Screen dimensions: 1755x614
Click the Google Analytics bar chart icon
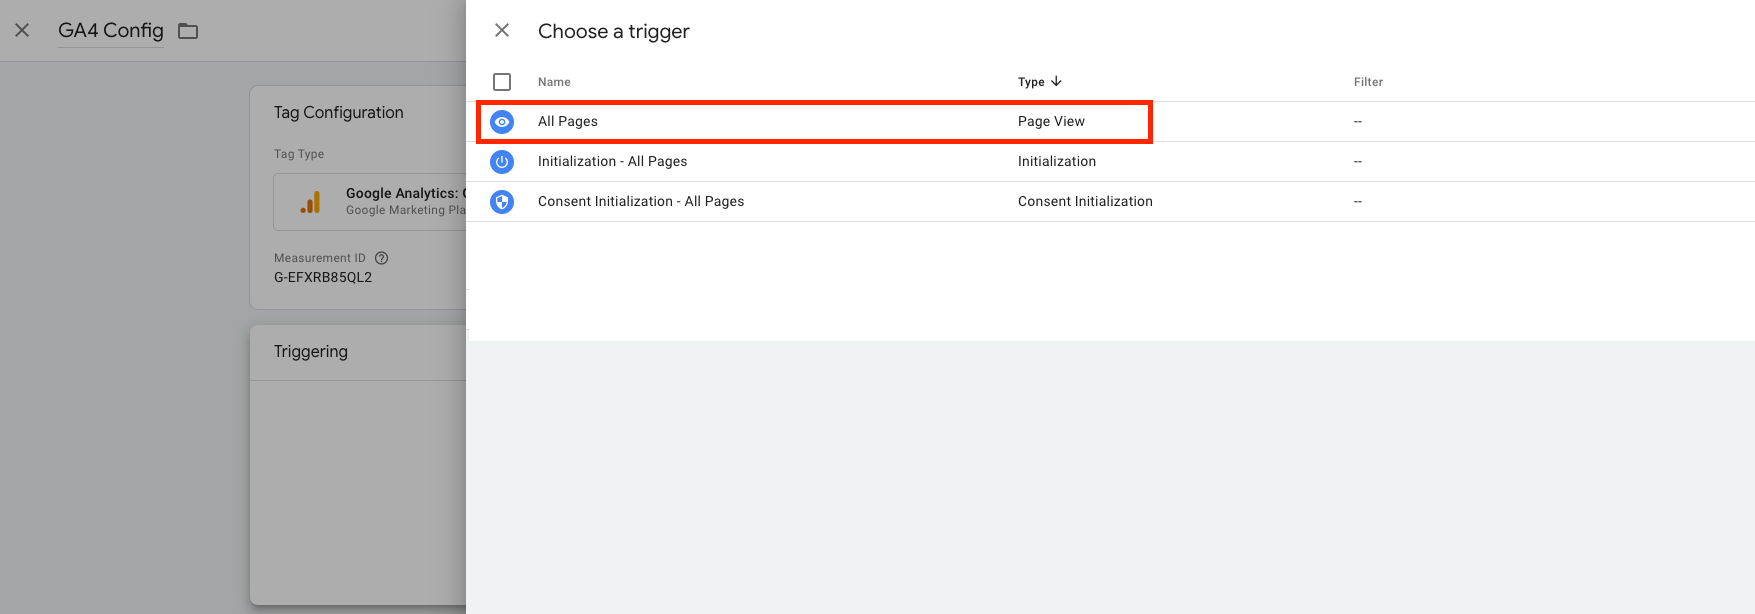(x=310, y=202)
